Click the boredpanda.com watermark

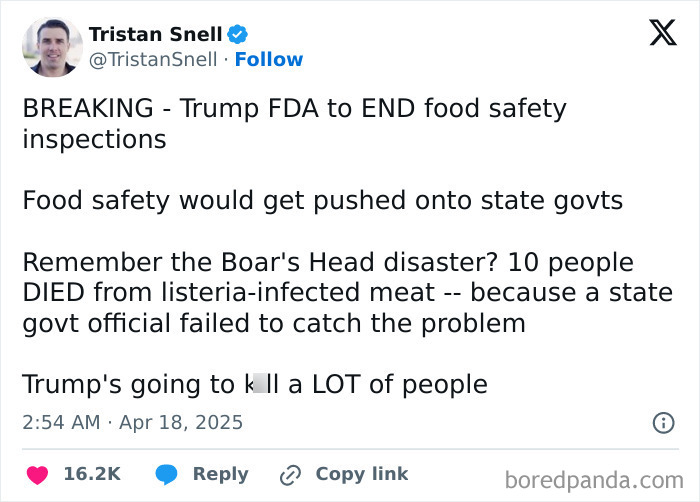594,481
